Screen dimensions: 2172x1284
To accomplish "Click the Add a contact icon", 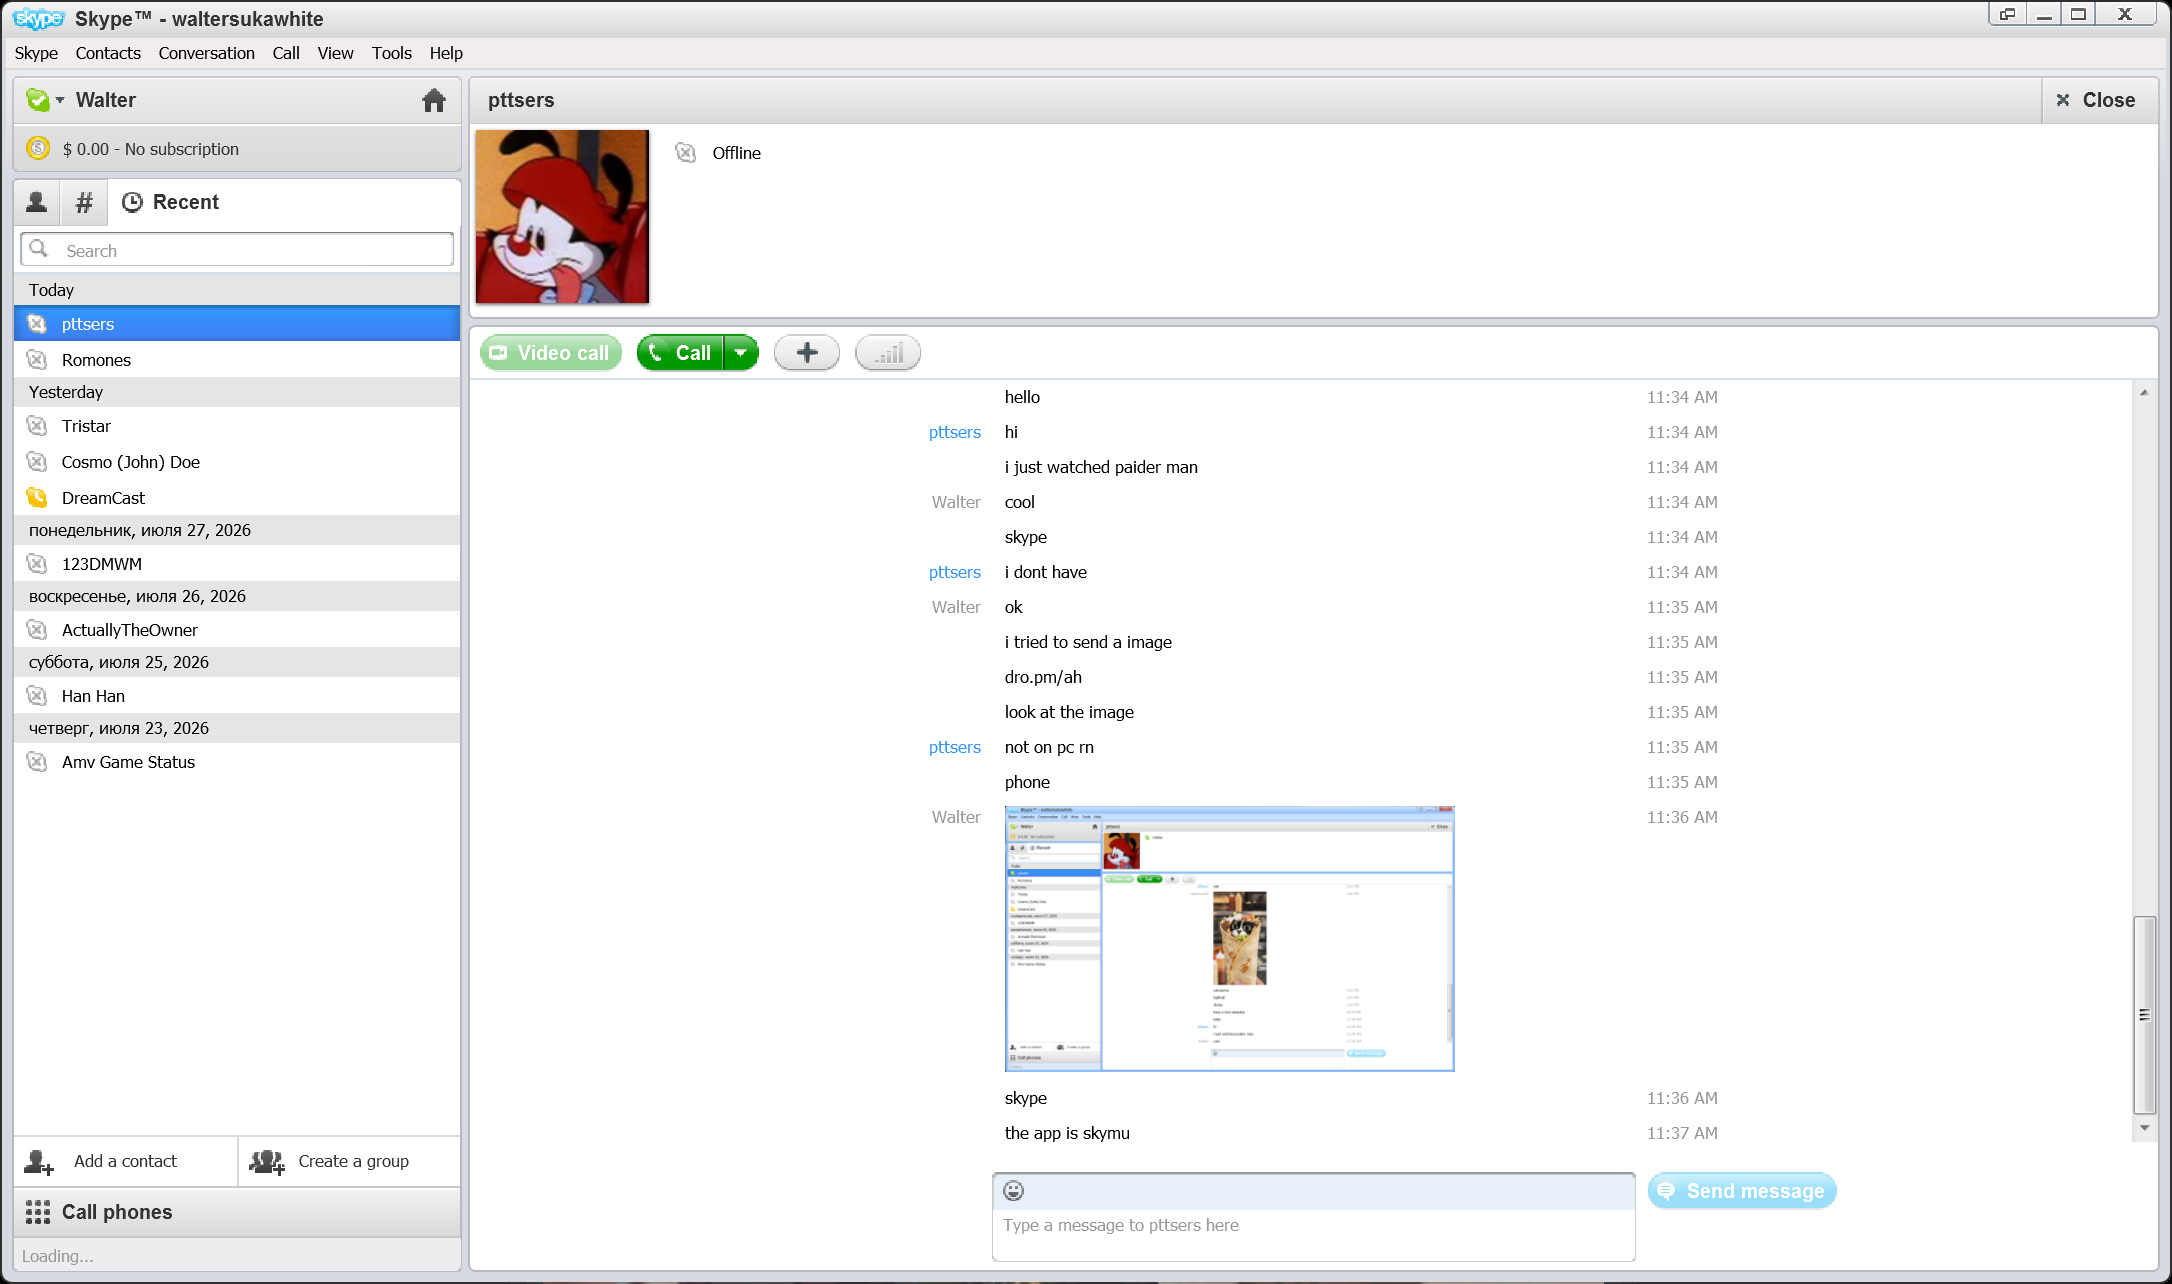I will pos(39,1162).
